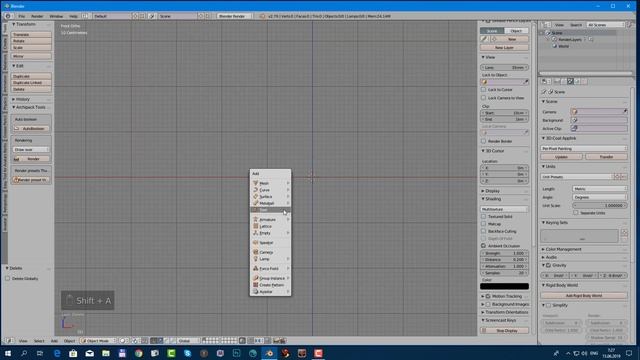Enable the Backface Culling checkbox
Image resolution: width=640 pixels, height=360 pixels.
pyautogui.click(x=484, y=231)
